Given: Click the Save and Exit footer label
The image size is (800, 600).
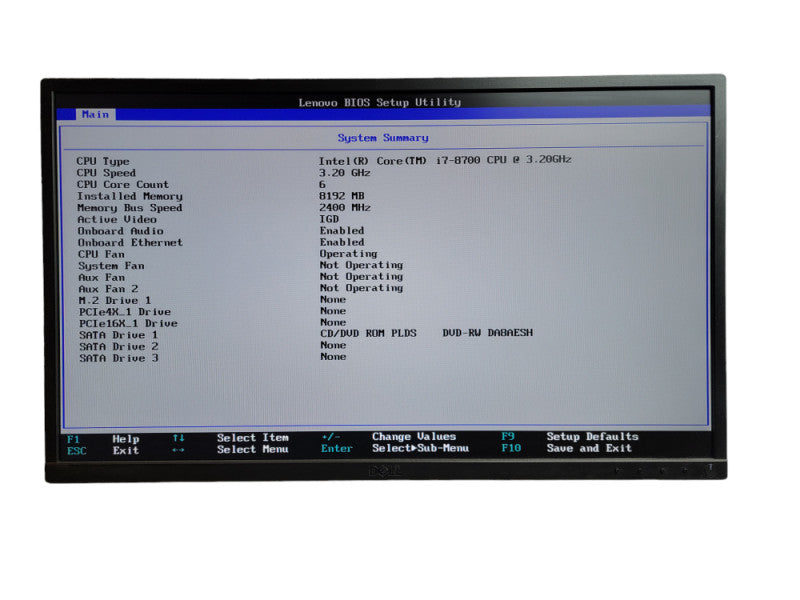Looking at the screenshot, I should (x=589, y=448).
